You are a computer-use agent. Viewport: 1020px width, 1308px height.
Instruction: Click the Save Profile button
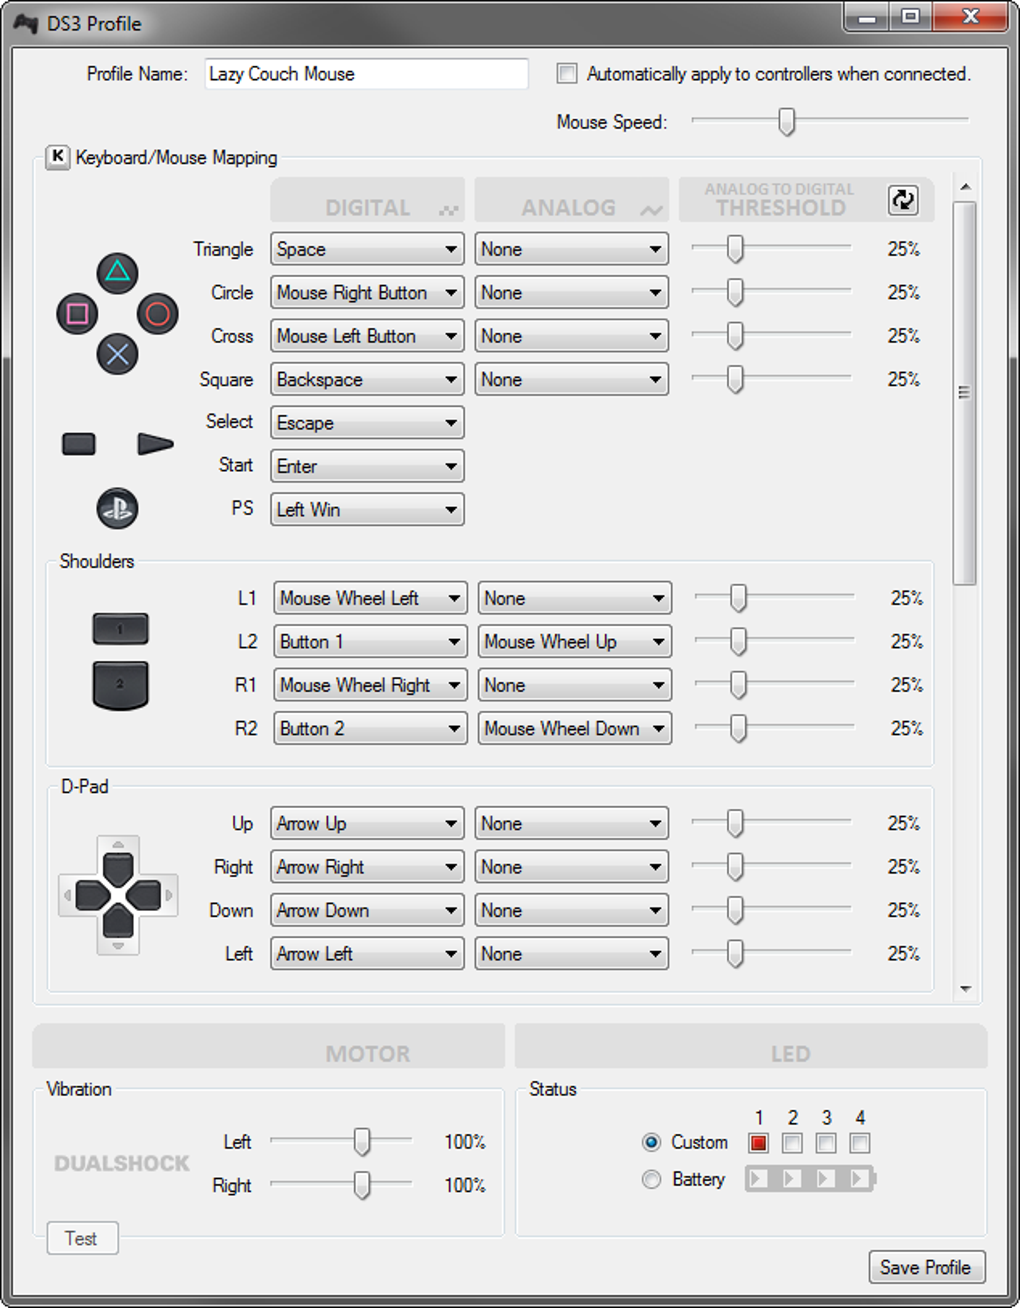(x=926, y=1267)
